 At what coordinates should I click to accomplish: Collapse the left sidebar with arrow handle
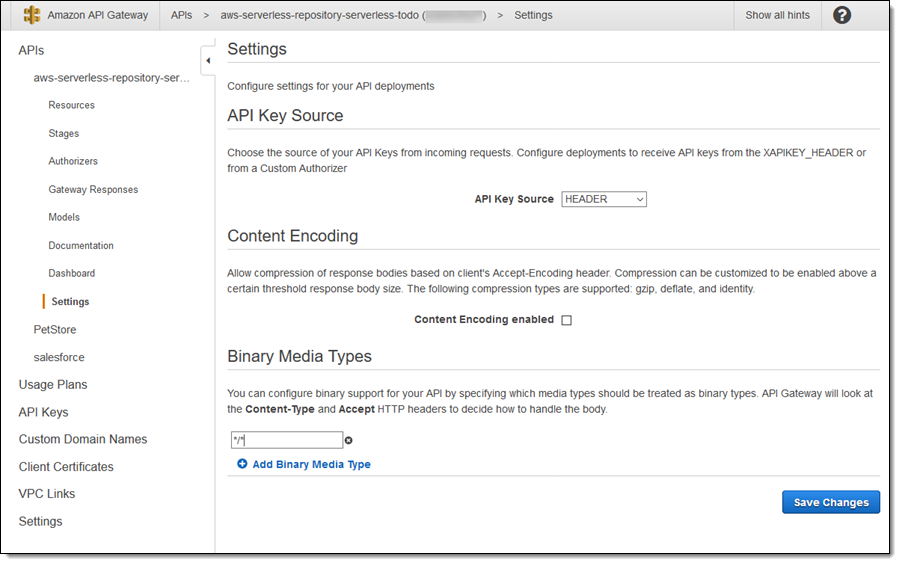coord(208,61)
